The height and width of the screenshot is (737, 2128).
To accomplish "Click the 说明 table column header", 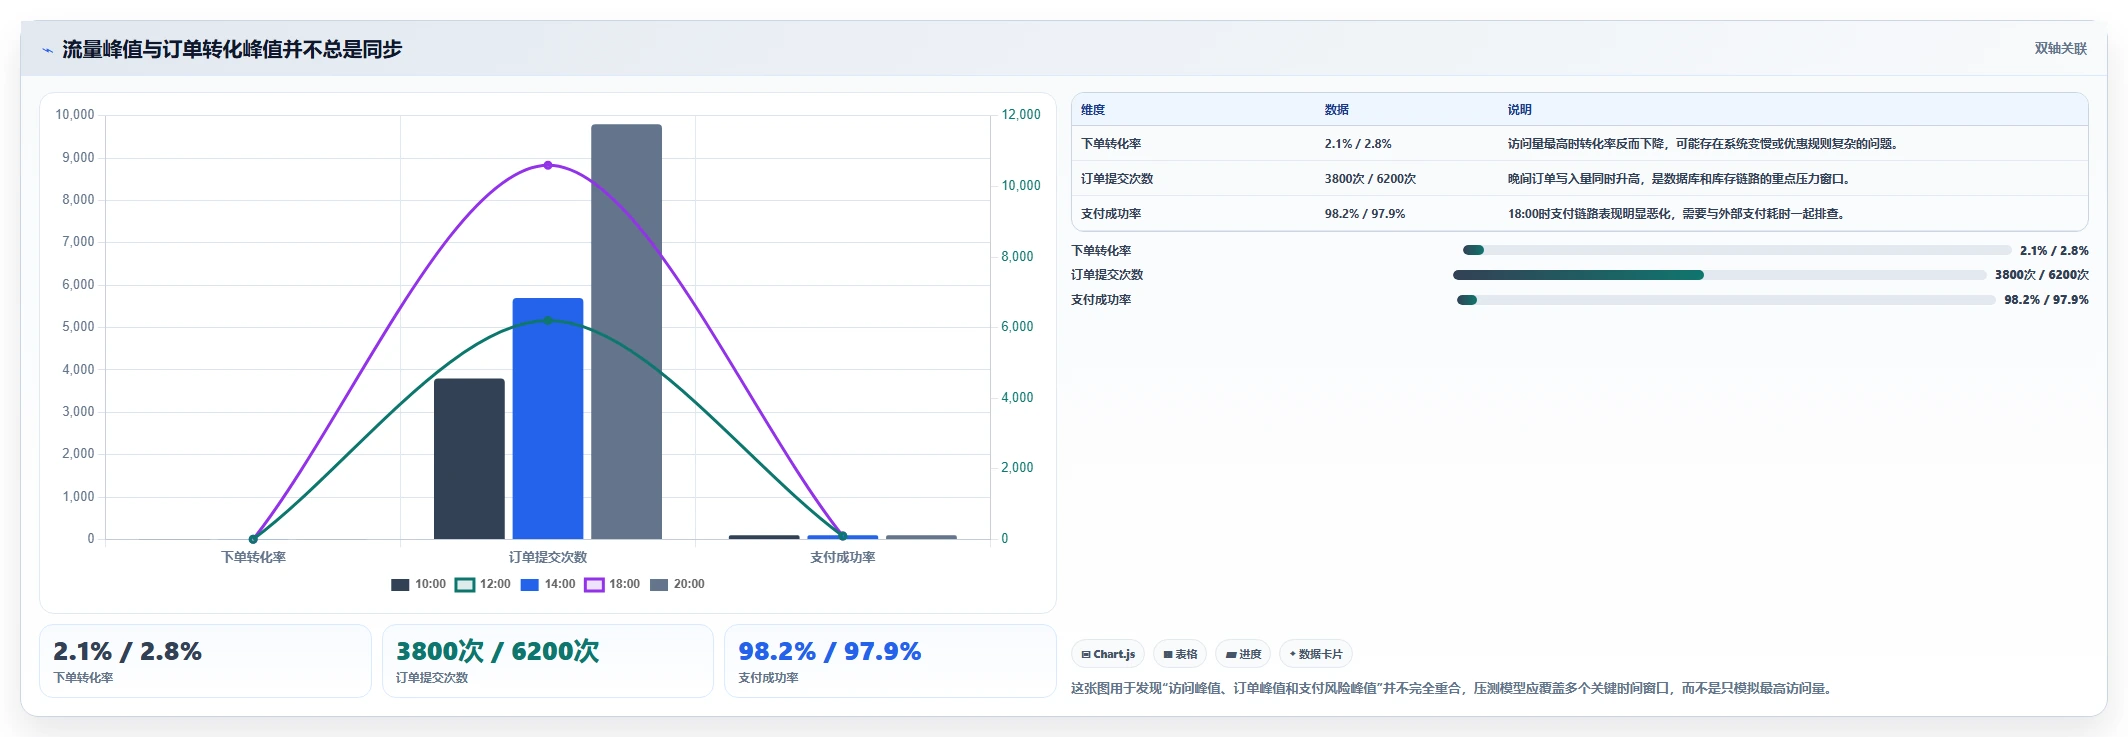I will [1520, 110].
